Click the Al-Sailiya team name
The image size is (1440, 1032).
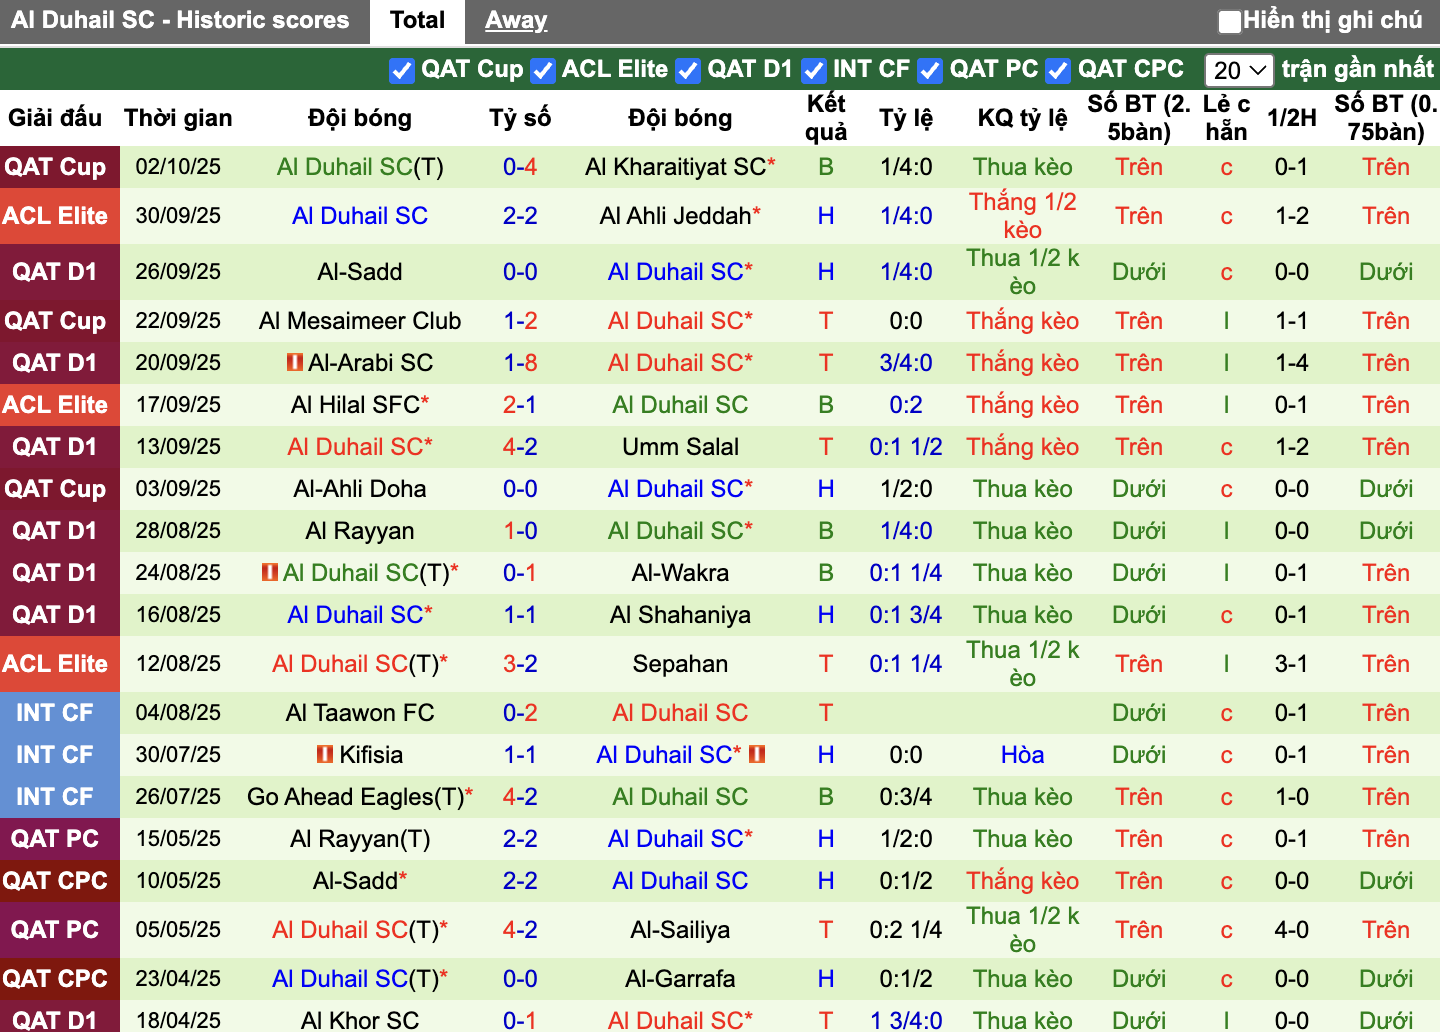(680, 930)
